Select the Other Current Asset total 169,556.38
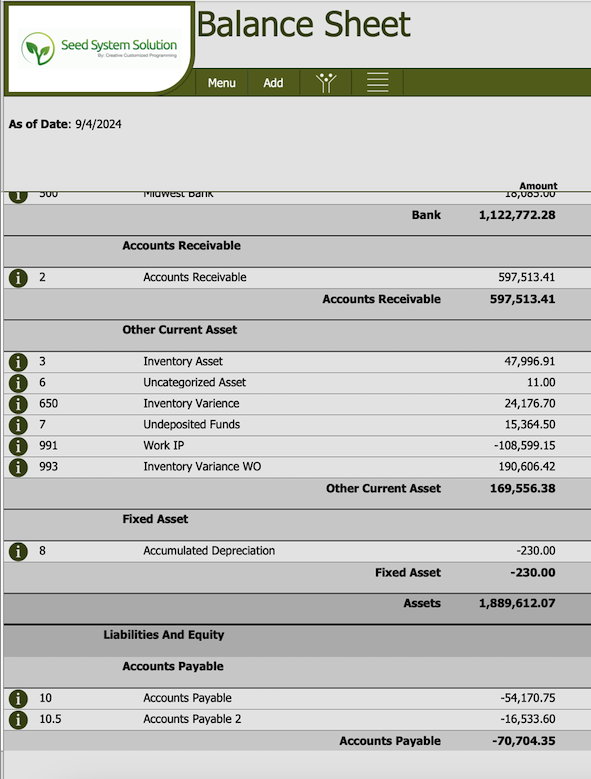591x779 pixels. [x=522, y=488]
